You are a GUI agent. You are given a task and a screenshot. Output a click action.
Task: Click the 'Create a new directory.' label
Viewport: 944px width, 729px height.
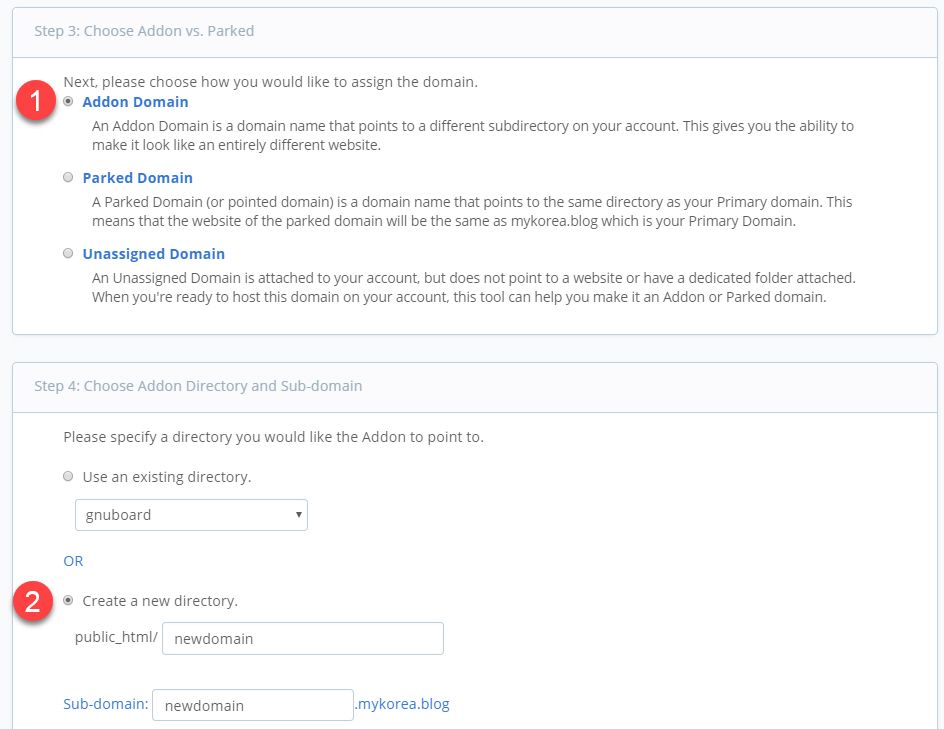(160, 601)
